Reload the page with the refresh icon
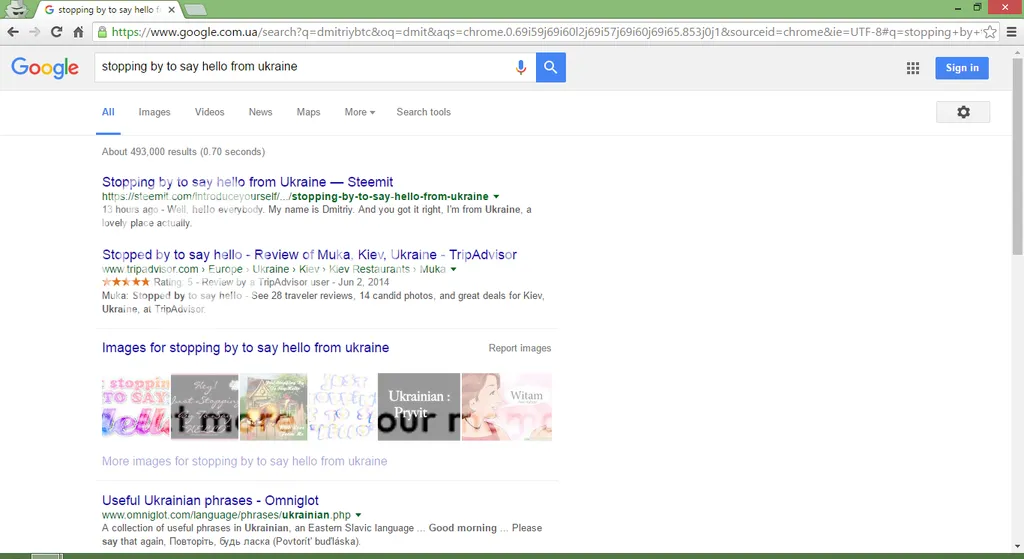This screenshot has width=1024, height=559. pyautogui.click(x=57, y=32)
